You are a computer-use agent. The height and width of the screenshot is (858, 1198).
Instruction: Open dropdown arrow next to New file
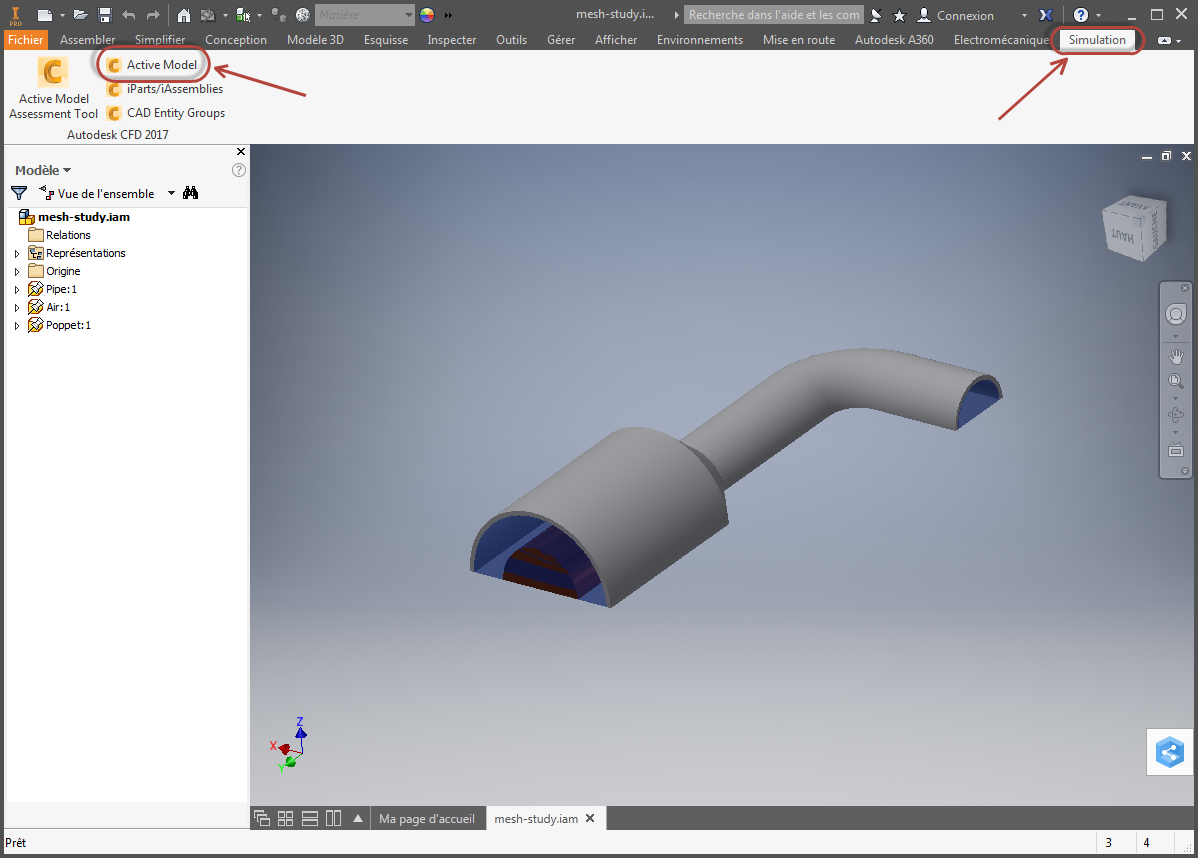click(63, 15)
